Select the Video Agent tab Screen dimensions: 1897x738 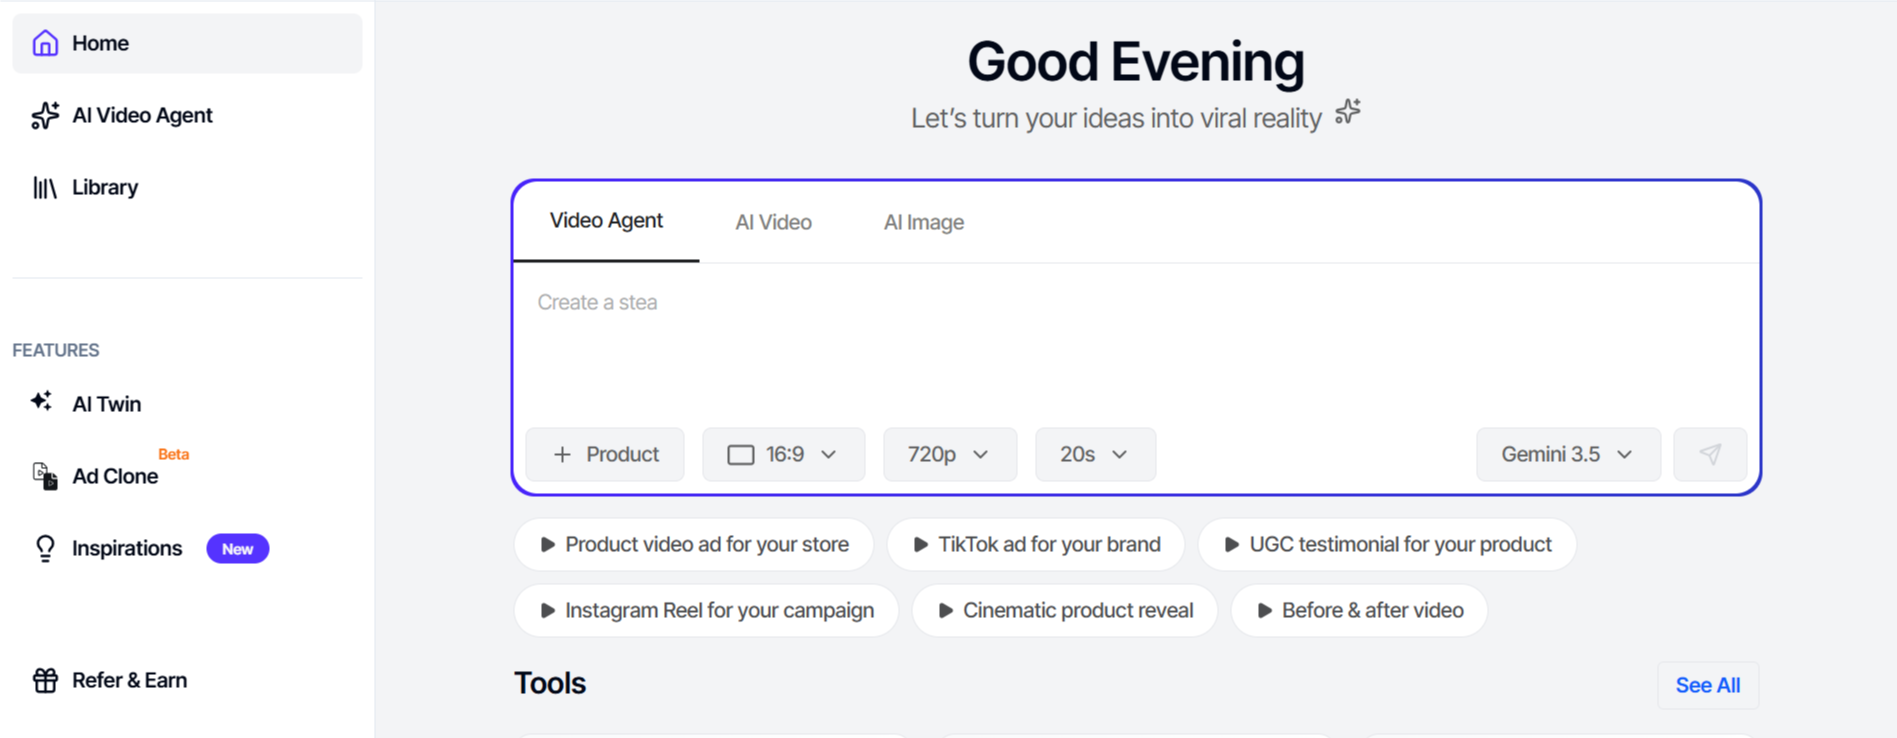click(x=606, y=221)
